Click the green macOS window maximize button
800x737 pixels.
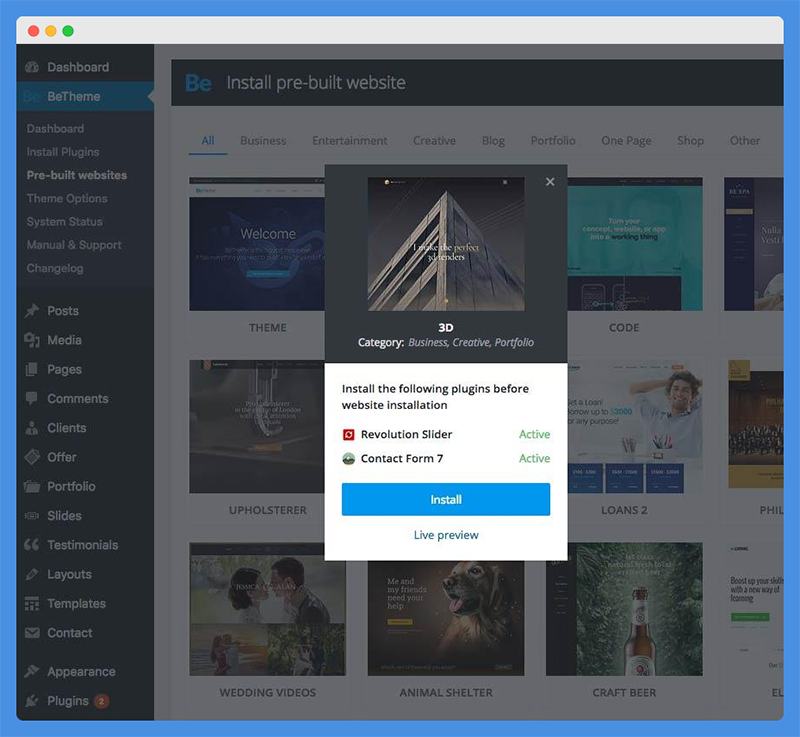click(x=68, y=31)
